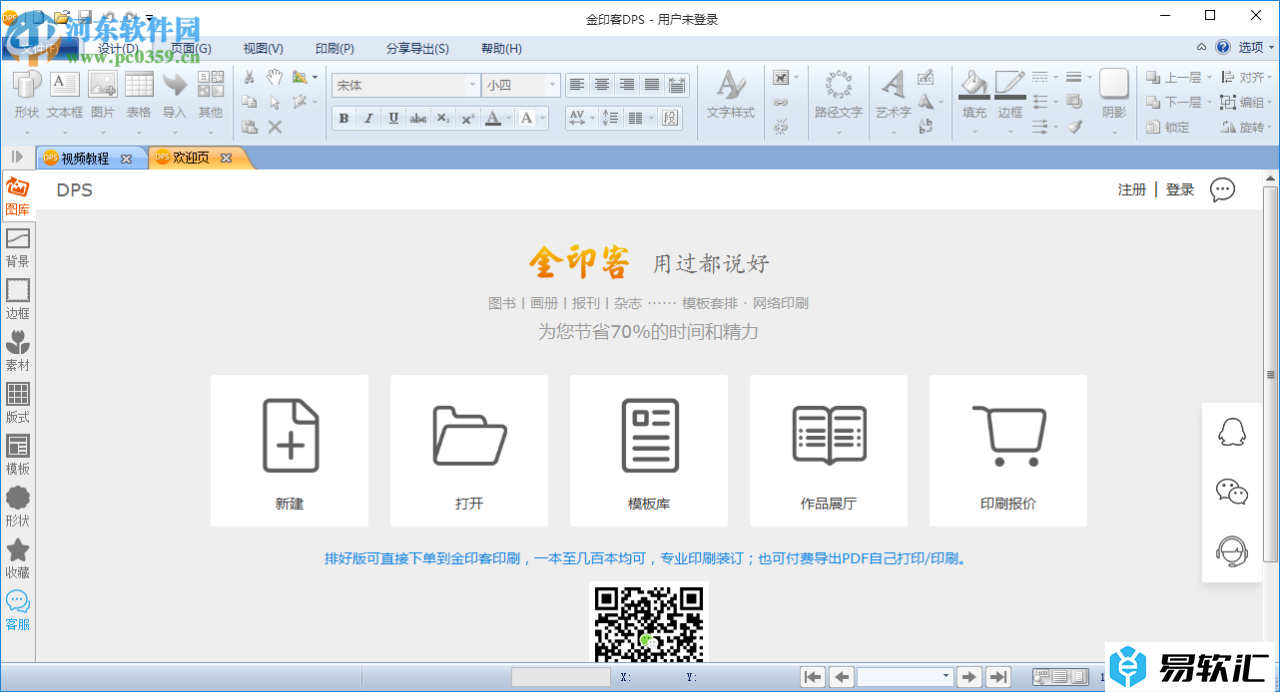
Task: Click the 登录 login link
Action: [x=1180, y=190]
